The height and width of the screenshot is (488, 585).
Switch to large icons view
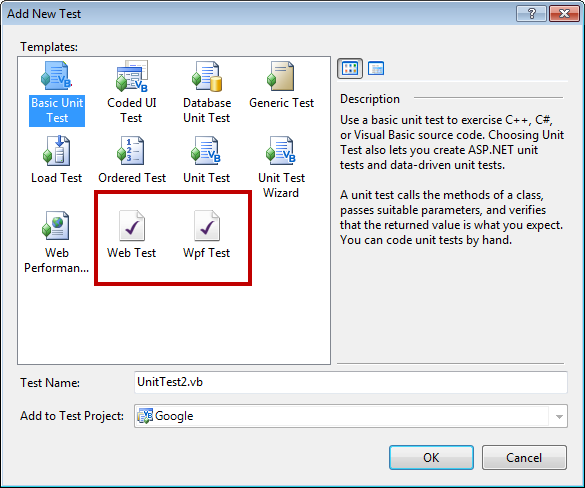pos(350,68)
